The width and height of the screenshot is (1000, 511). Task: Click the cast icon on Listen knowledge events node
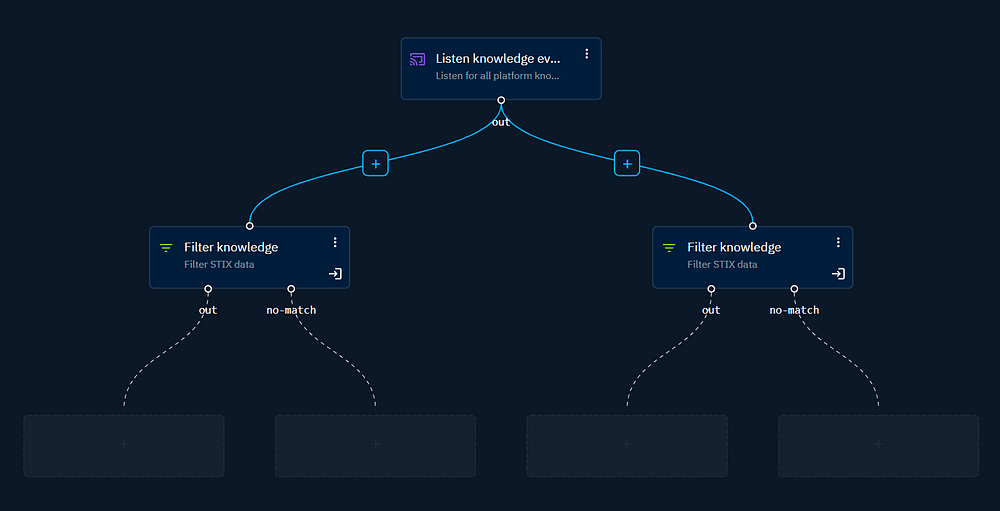[x=418, y=60]
